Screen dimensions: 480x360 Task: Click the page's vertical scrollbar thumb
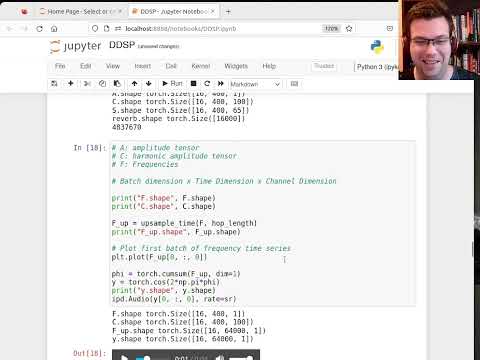click(473, 249)
